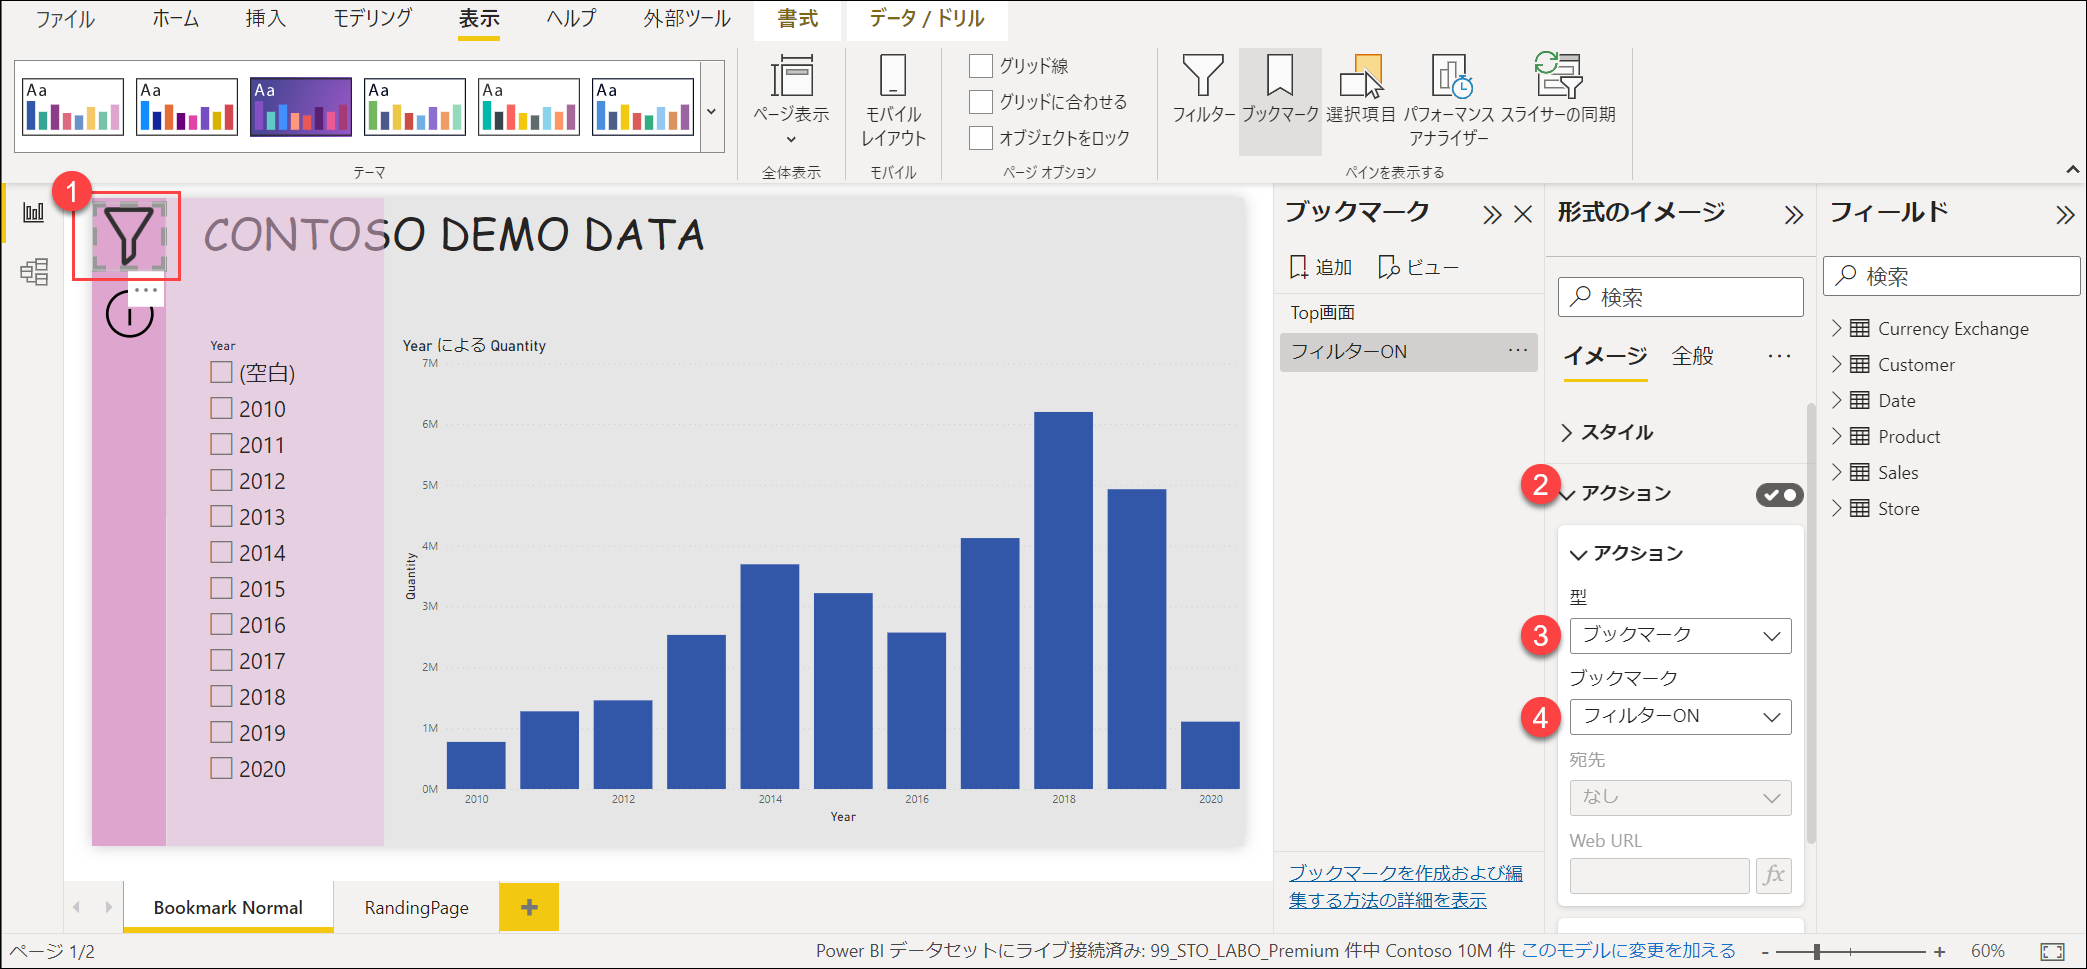The image size is (2087, 969).
Task: Add a new page with plus button
Action: 529,907
